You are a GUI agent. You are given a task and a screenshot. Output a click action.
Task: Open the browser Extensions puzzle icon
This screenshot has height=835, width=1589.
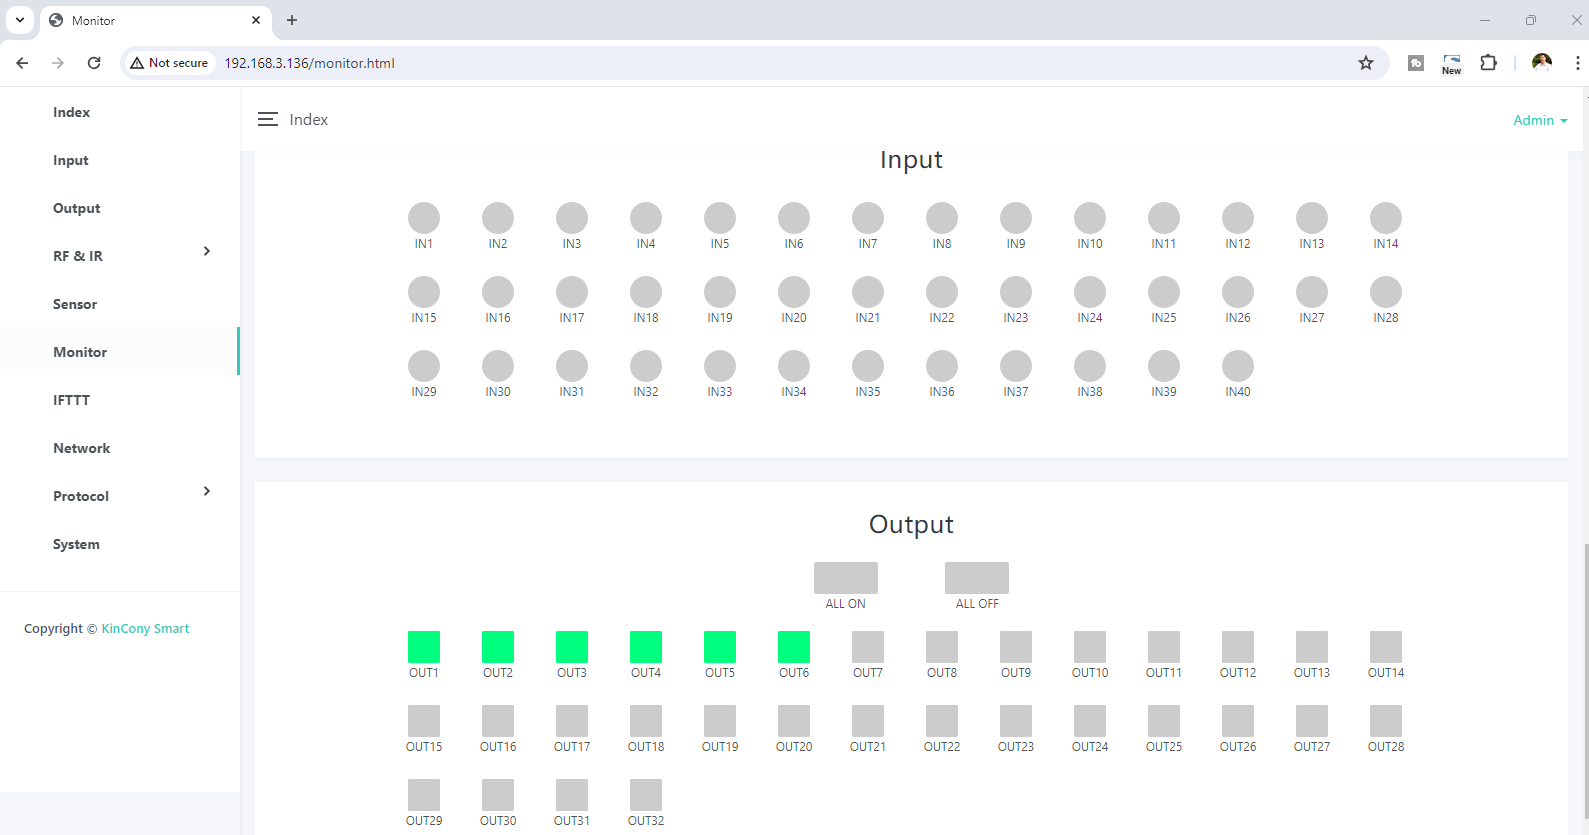[x=1488, y=63]
